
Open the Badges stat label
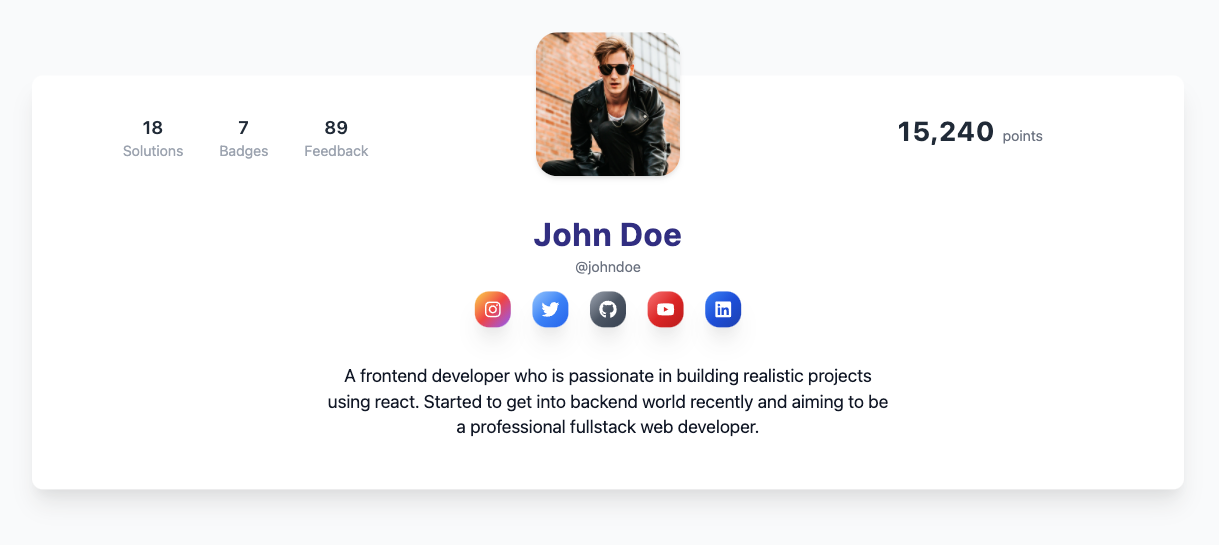tap(243, 151)
